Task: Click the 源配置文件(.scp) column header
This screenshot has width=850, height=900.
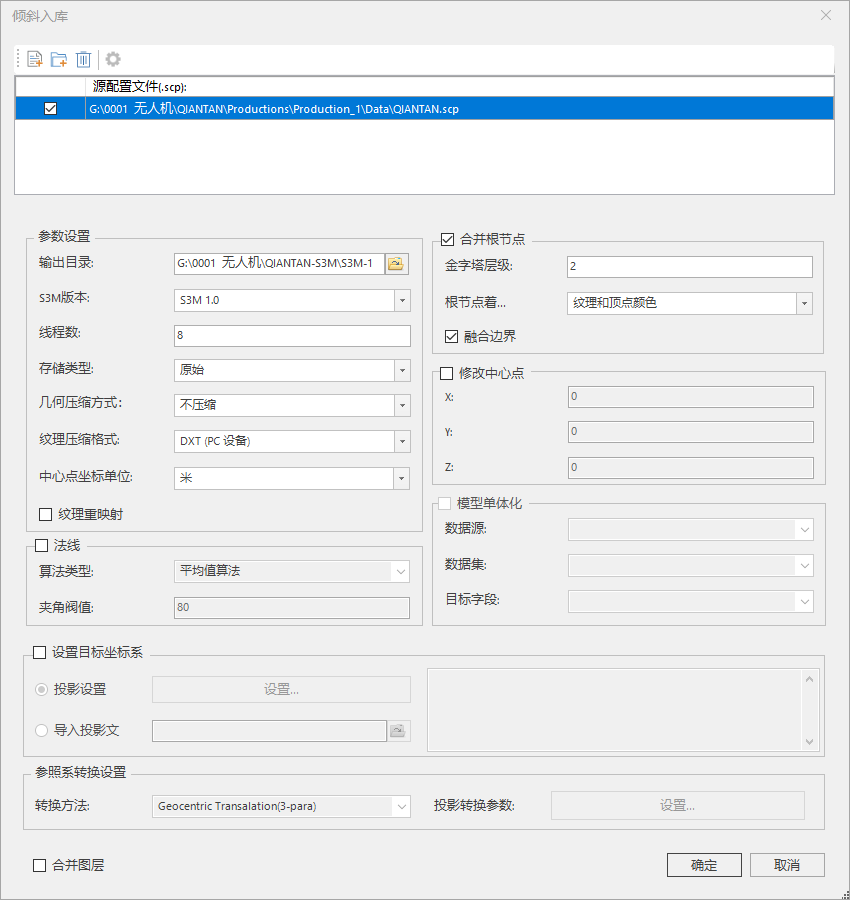Action: (459, 87)
